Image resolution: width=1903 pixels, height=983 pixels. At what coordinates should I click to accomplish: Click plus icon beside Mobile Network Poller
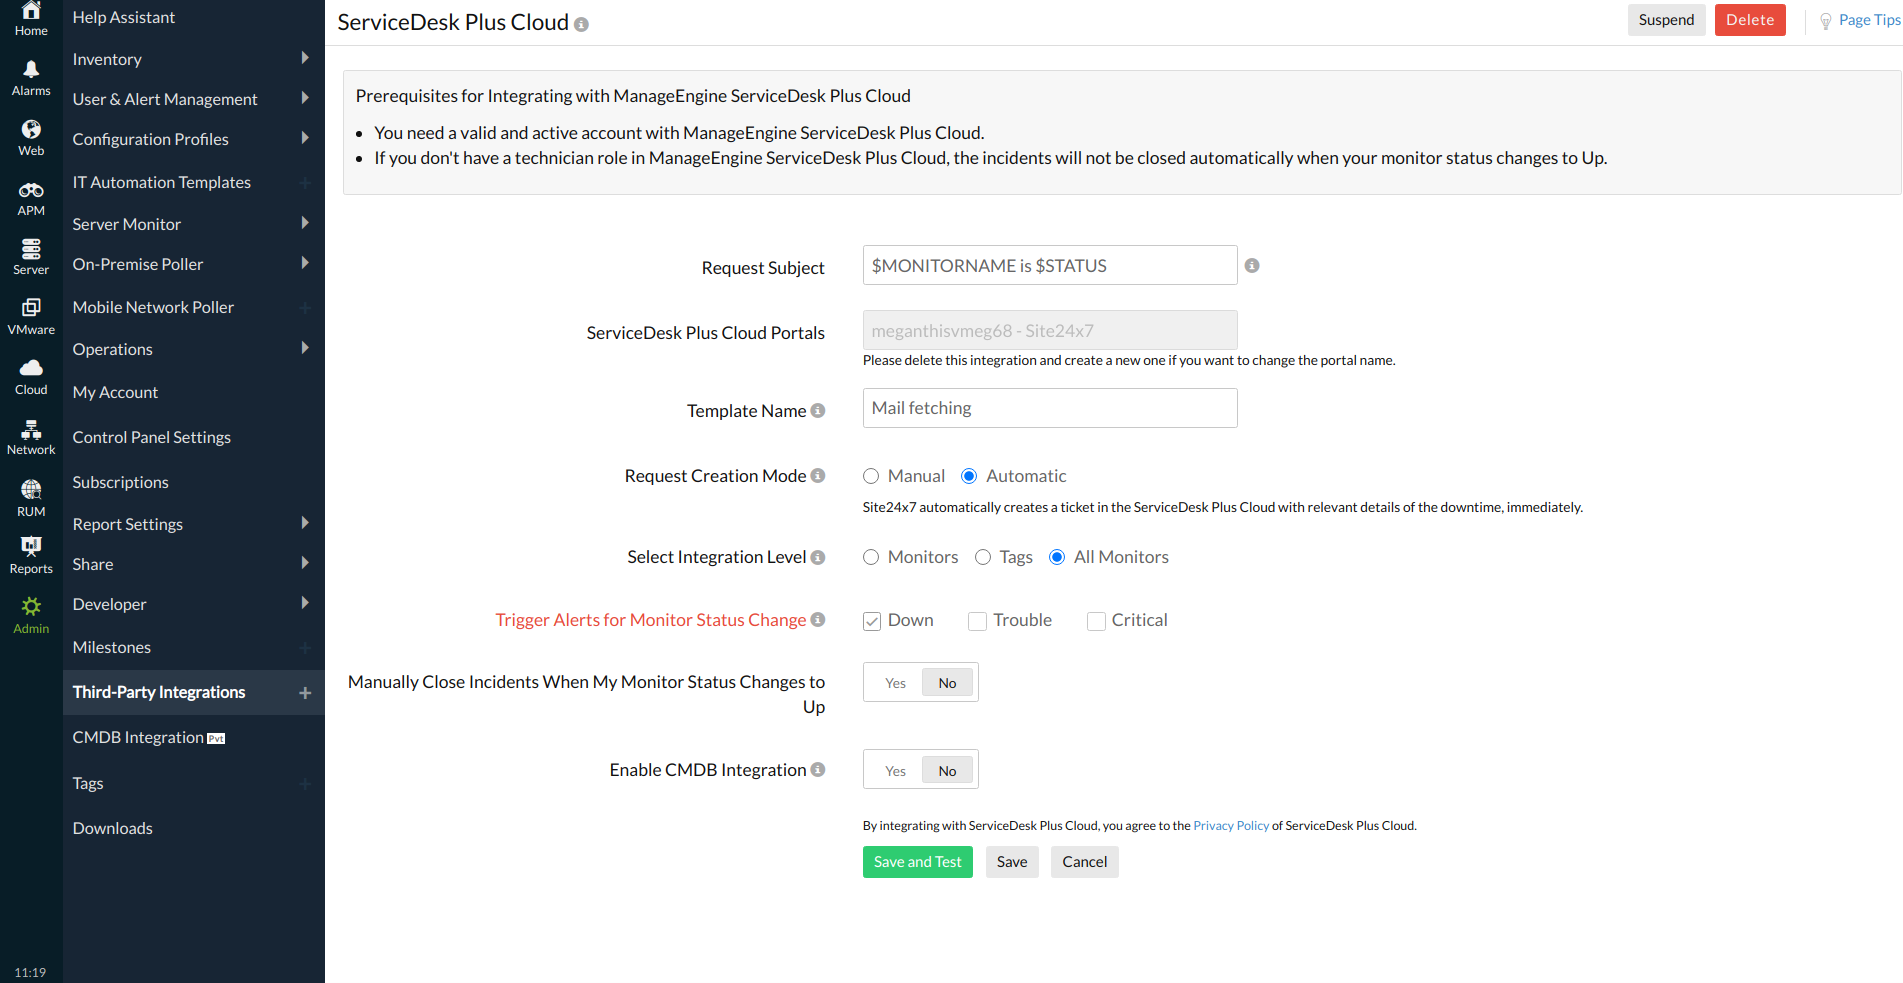(305, 308)
